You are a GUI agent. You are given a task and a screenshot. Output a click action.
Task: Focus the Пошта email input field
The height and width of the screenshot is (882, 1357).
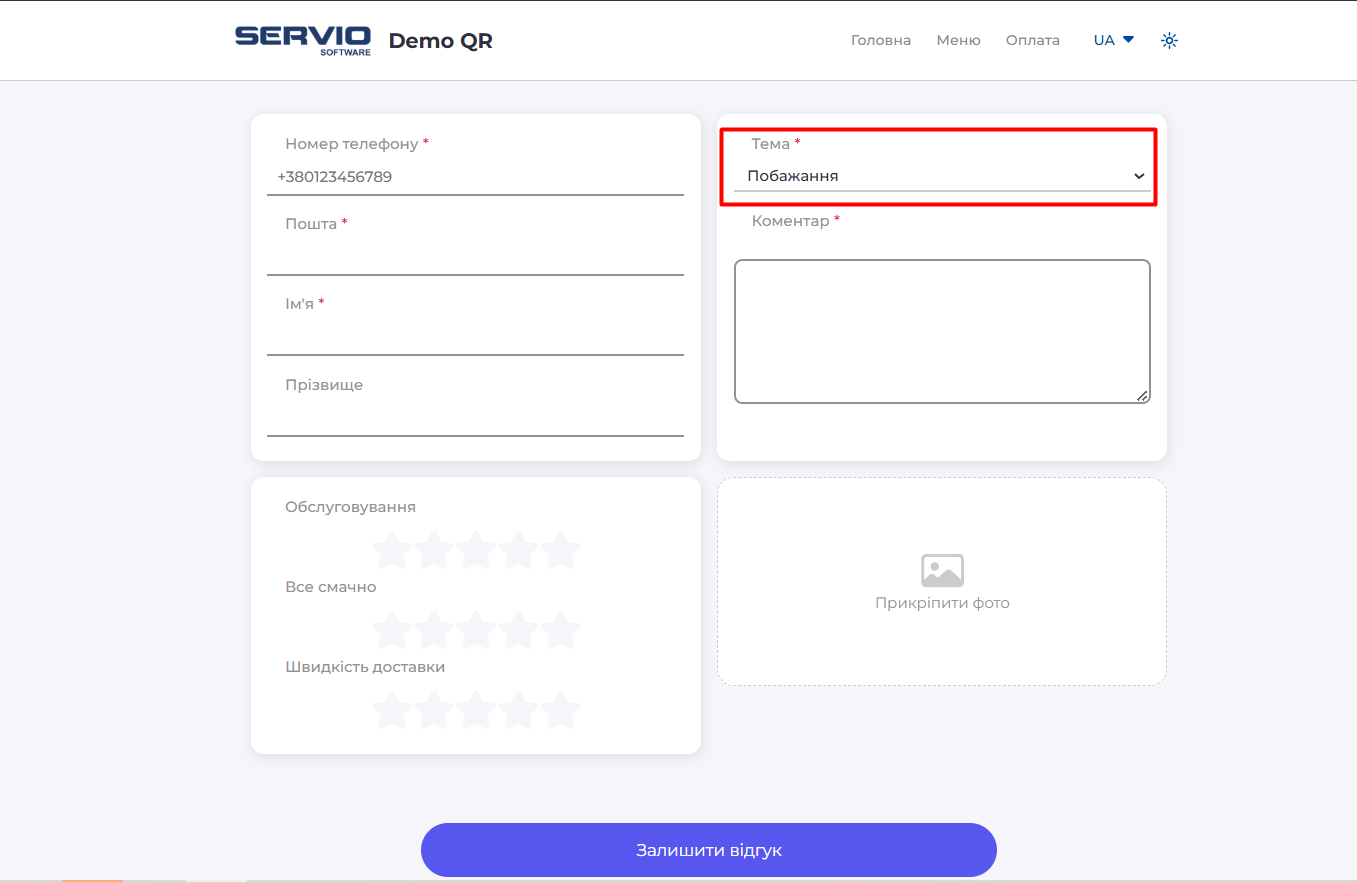(475, 257)
